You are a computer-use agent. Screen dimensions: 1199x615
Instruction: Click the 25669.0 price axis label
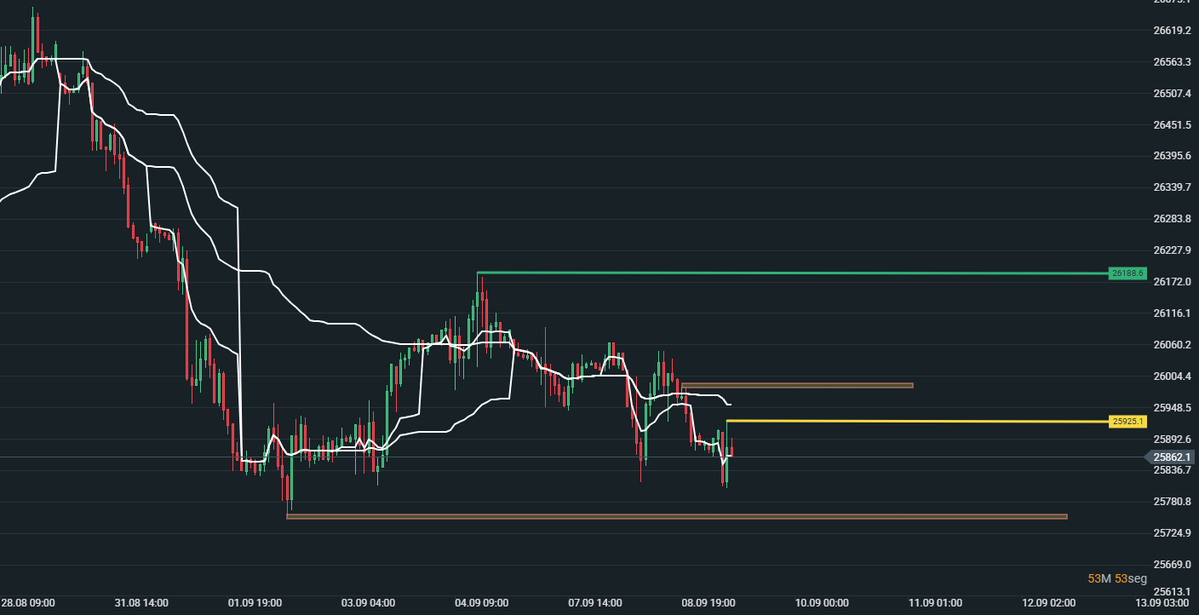click(x=1171, y=565)
